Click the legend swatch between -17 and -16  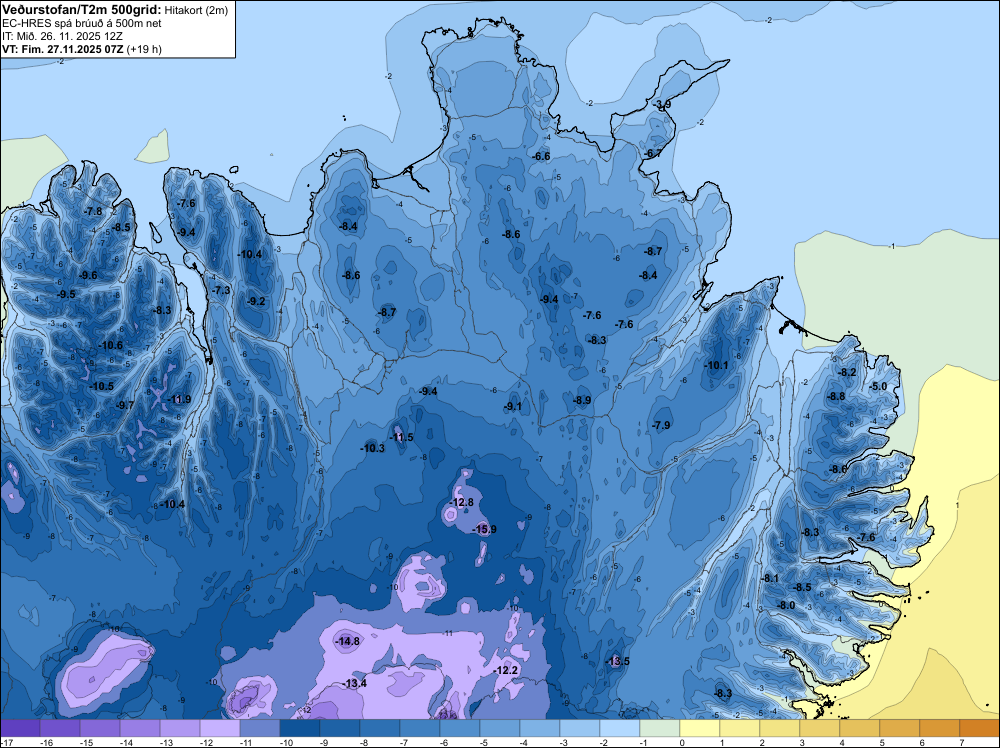coord(20,728)
